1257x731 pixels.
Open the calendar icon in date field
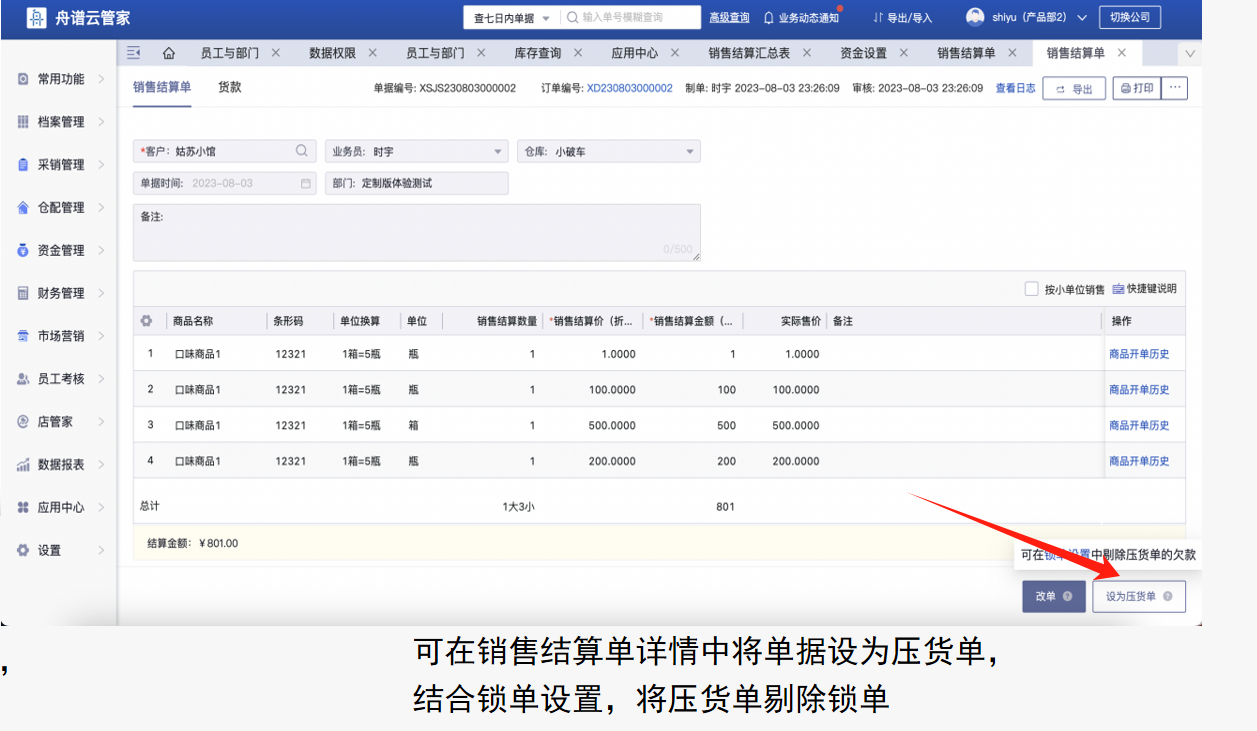(306, 184)
